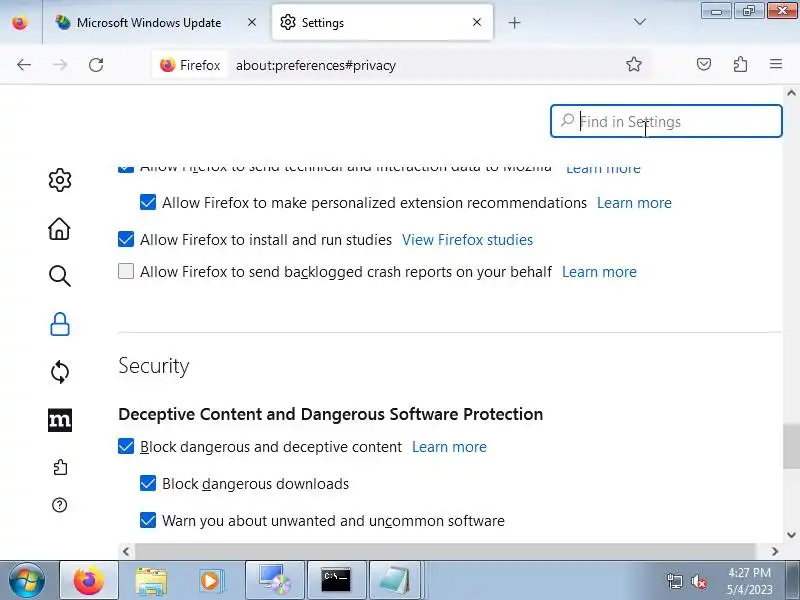Launch Windows Media Player from taskbar

(210, 581)
